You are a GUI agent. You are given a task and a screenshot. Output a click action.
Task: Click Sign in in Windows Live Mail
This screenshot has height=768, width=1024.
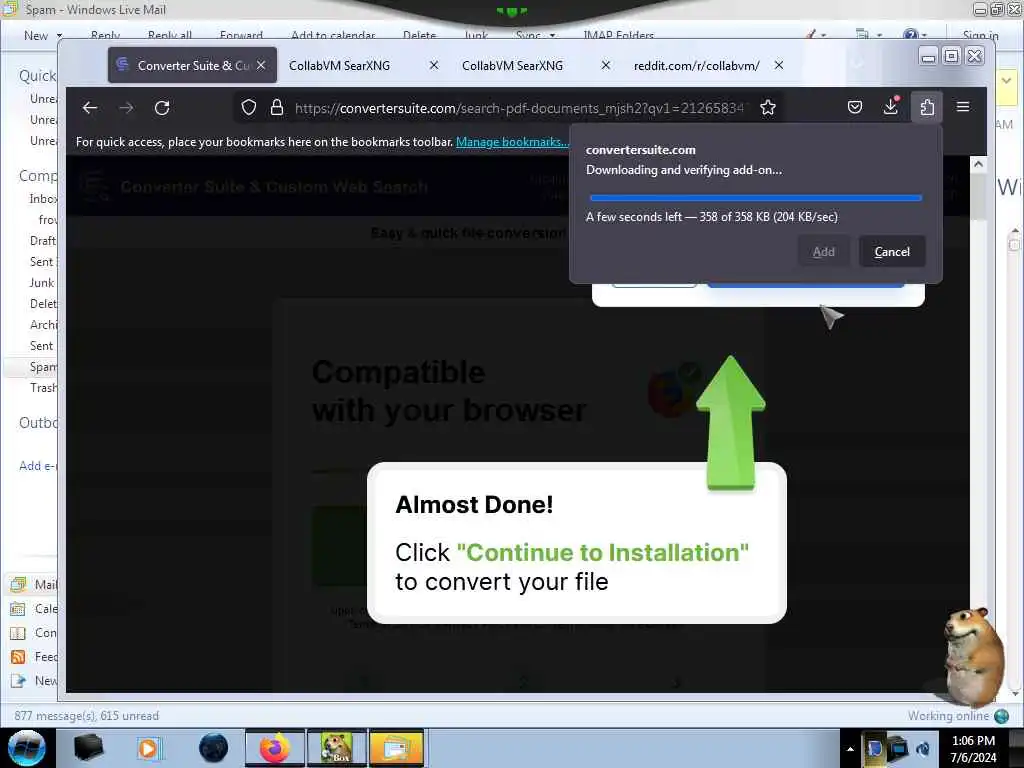(x=980, y=36)
